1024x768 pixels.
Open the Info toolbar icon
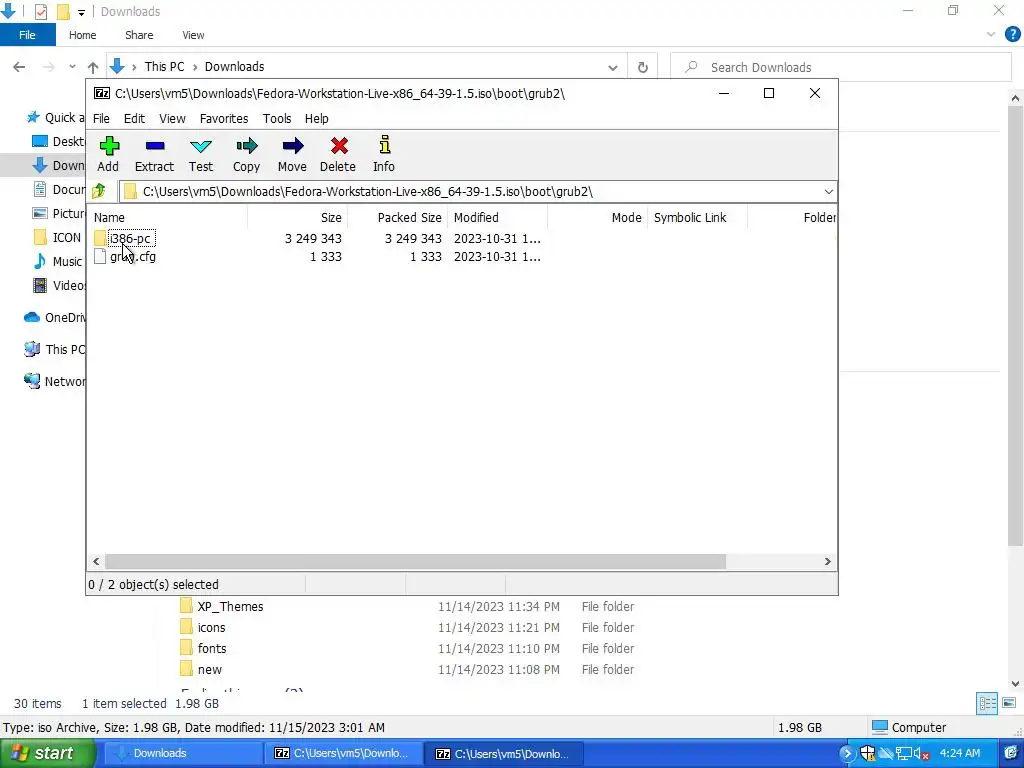[x=384, y=154]
